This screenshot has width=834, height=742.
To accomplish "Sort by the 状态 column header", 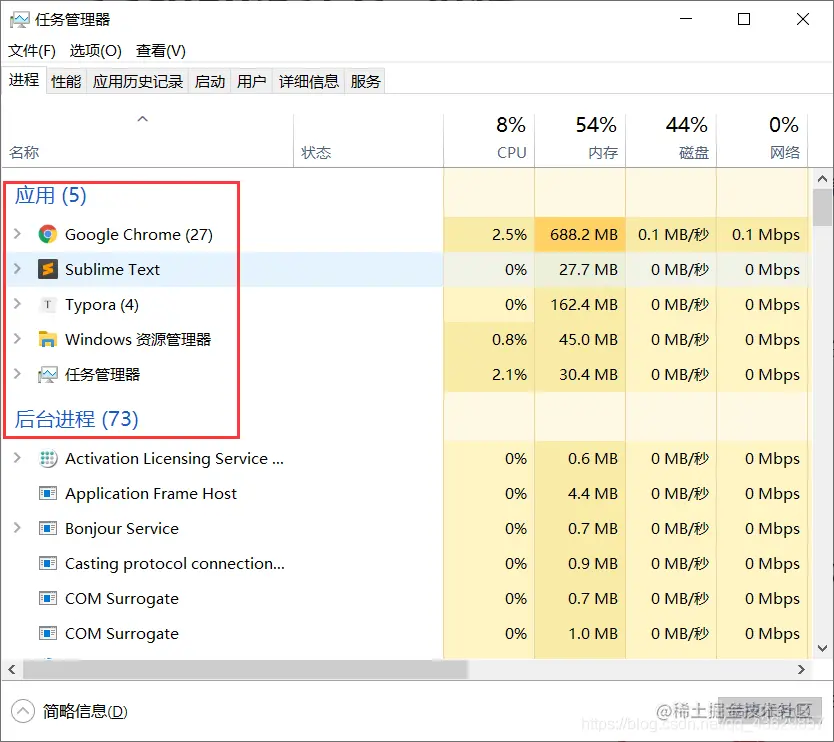I will point(368,140).
